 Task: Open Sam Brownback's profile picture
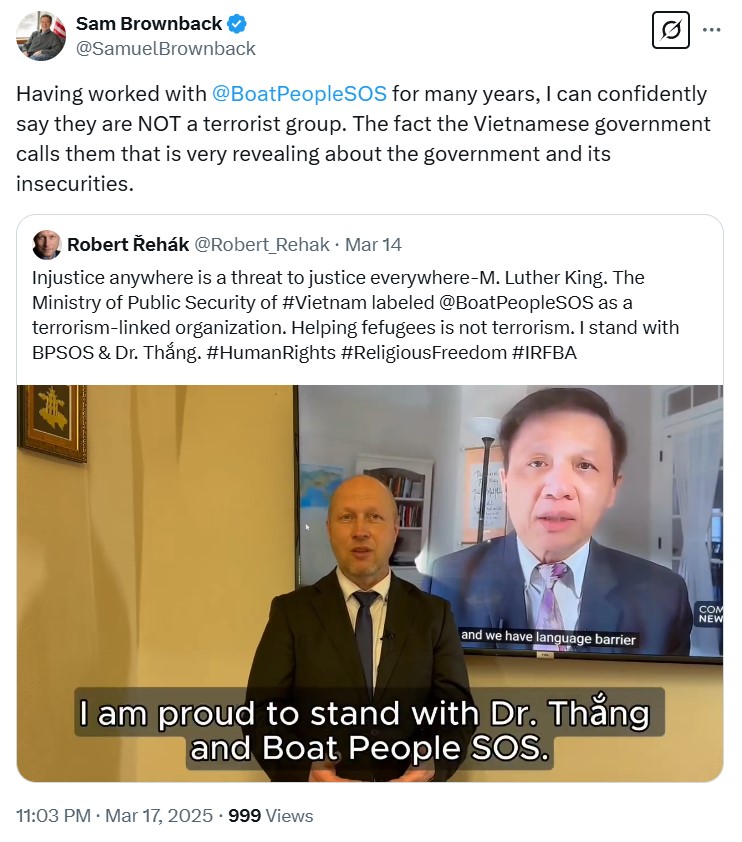click(41, 35)
